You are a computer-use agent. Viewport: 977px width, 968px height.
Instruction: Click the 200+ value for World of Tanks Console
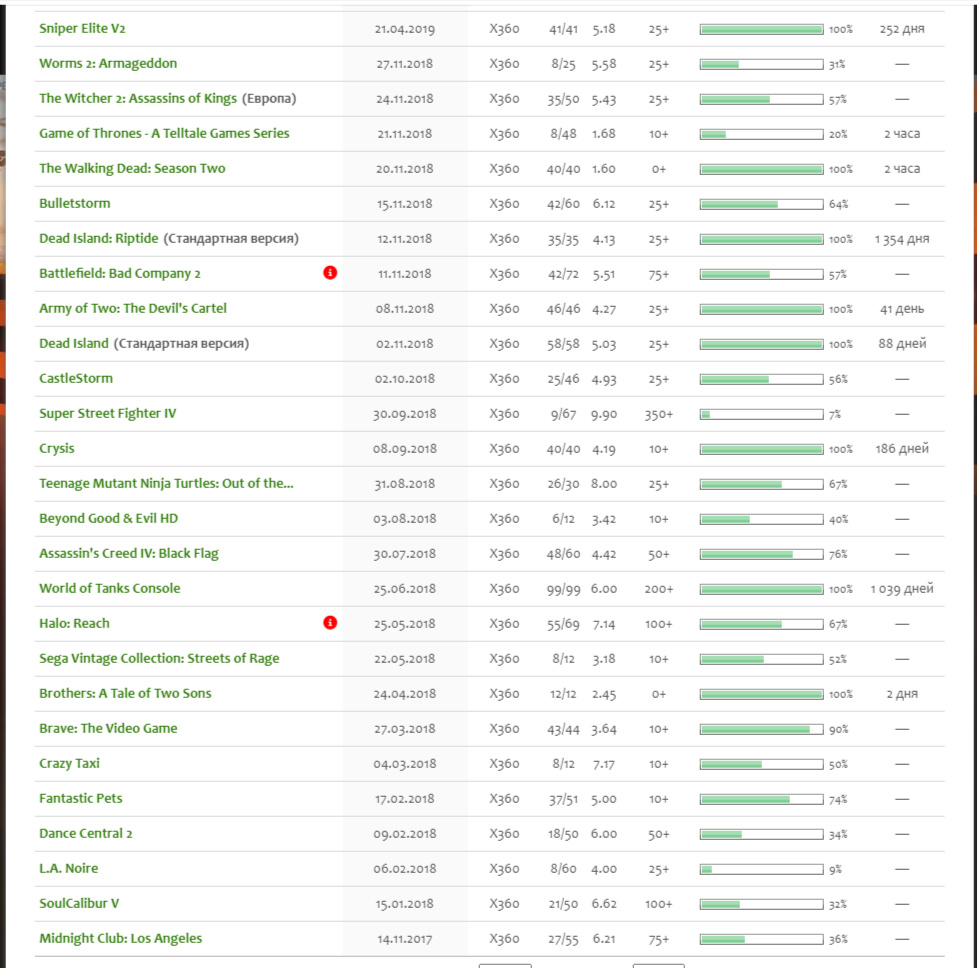(659, 589)
